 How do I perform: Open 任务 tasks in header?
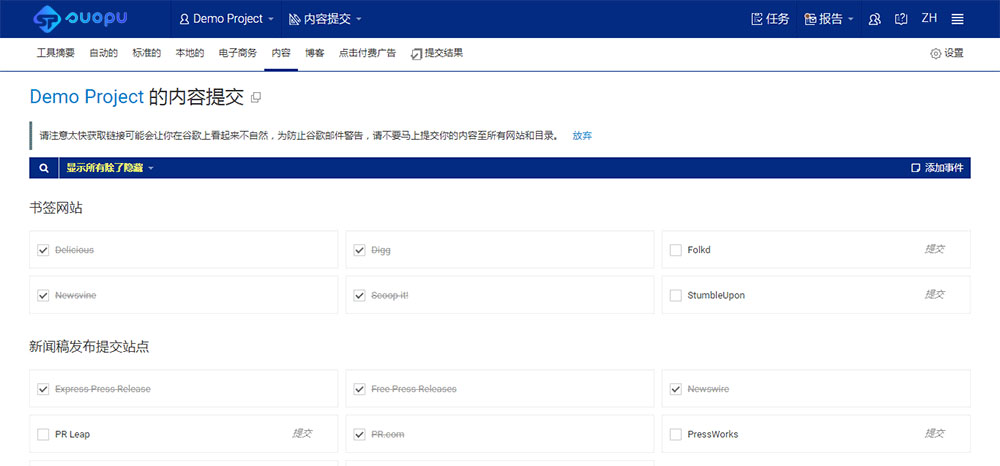click(x=770, y=19)
